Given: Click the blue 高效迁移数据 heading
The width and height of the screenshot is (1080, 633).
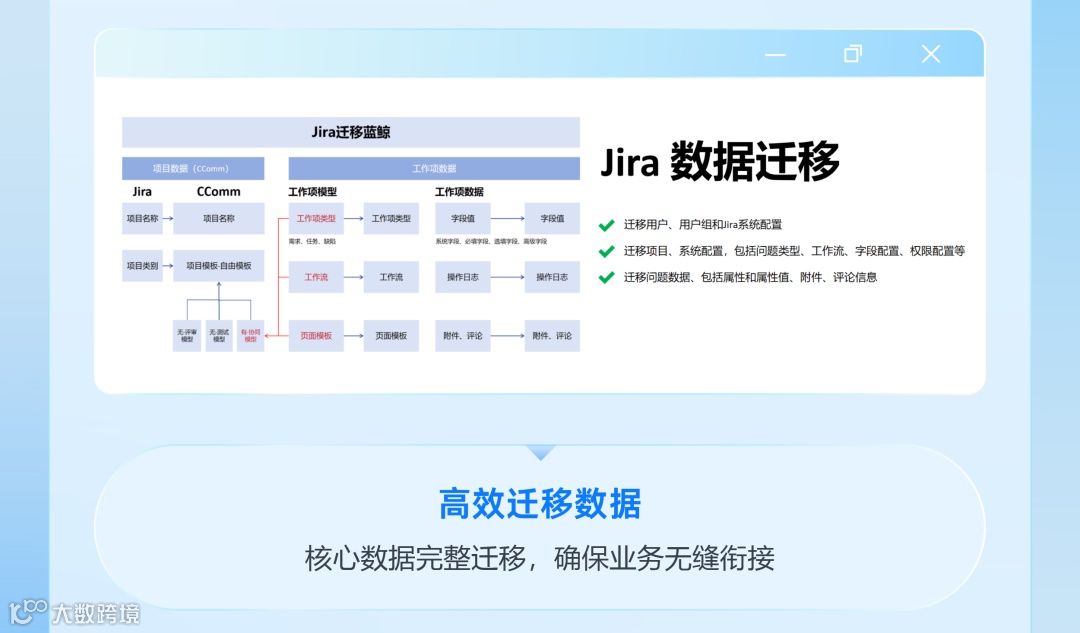Looking at the screenshot, I should 540,504.
